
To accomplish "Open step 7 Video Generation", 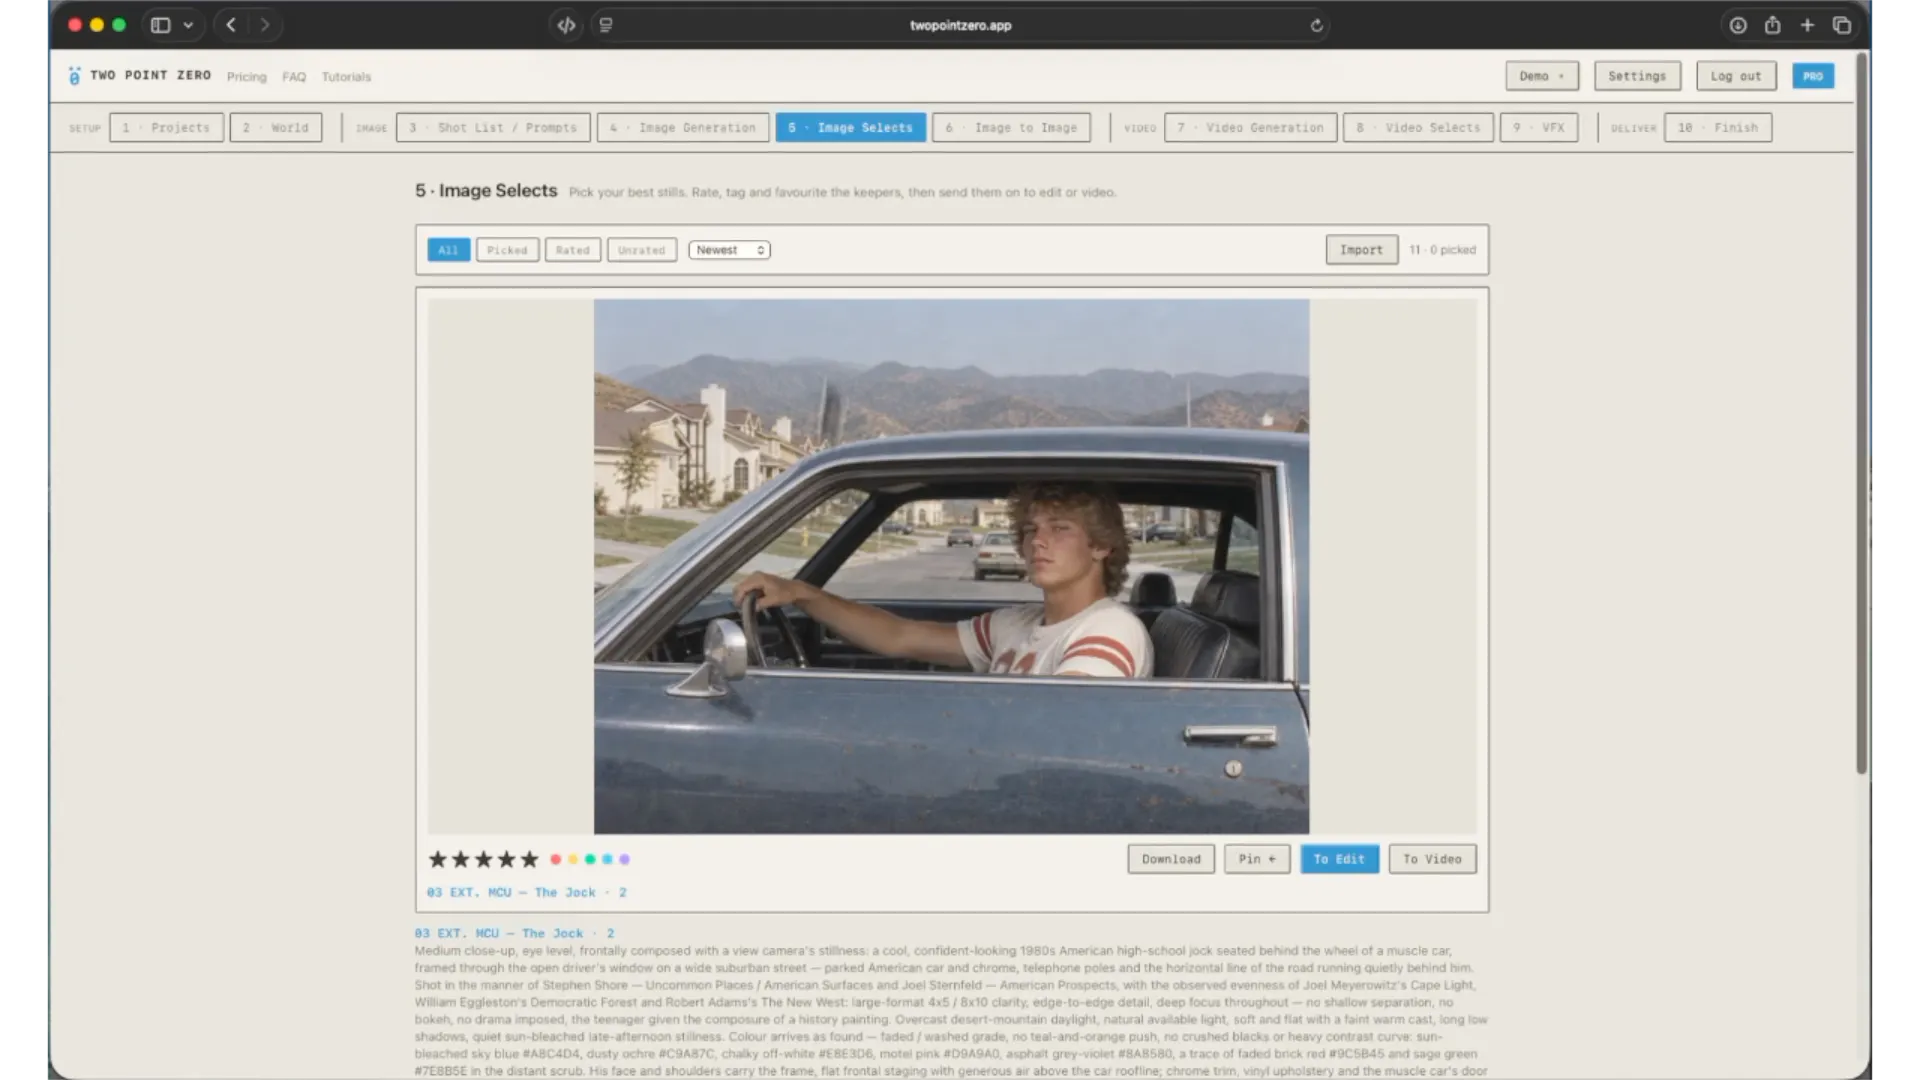I will point(1251,128).
